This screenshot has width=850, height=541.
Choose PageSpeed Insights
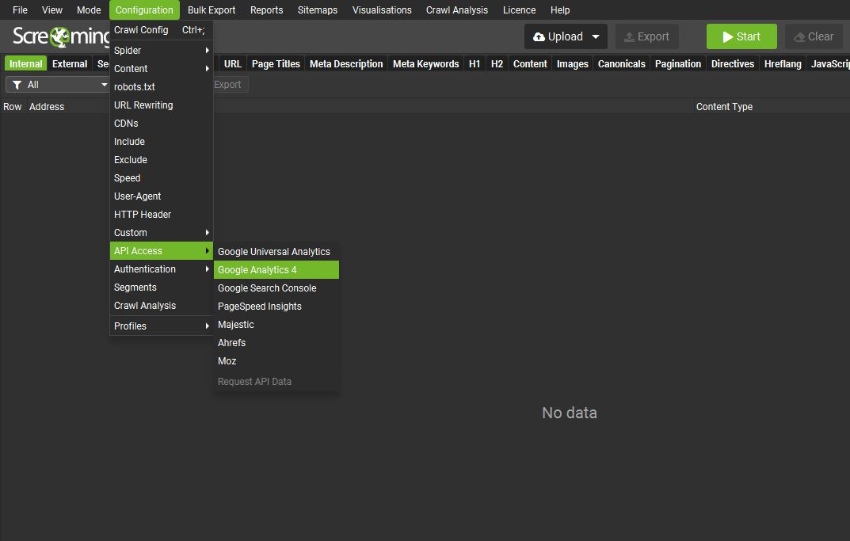point(276,306)
